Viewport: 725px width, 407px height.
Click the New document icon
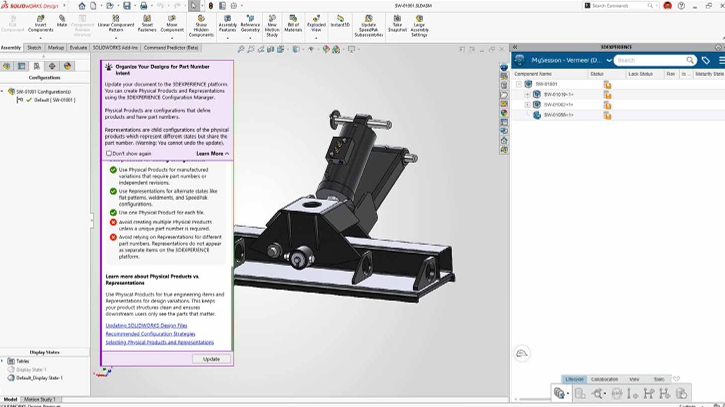tap(93, 6)
